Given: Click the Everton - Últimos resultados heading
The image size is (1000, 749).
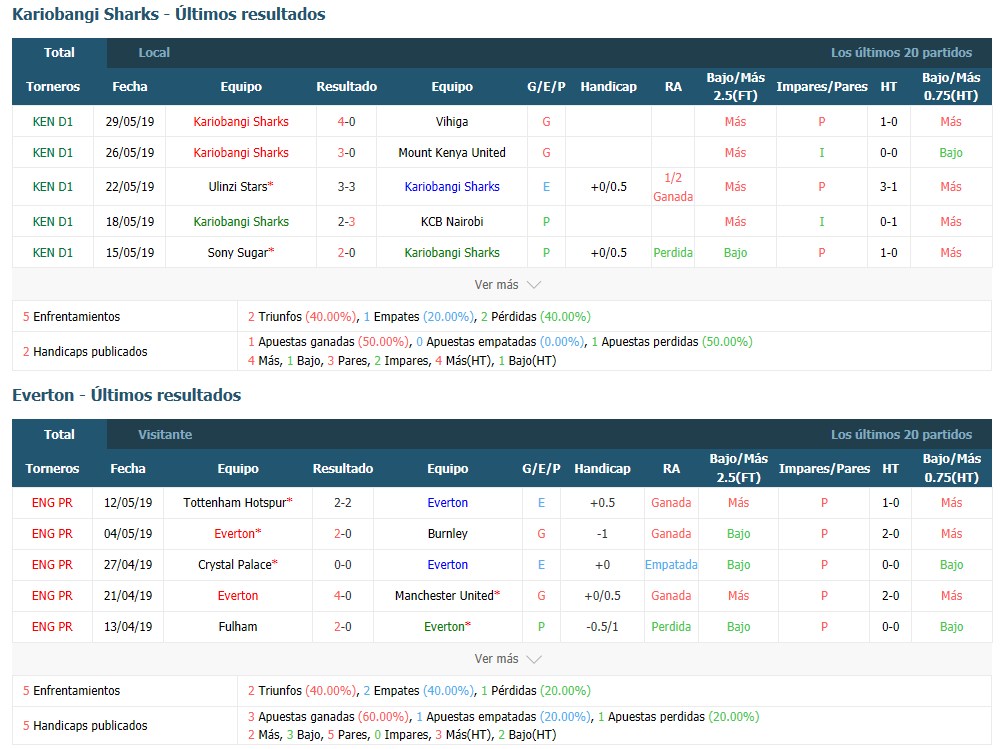Looking at the screenshot, I should pyautogui.click(x=126, y=395).
